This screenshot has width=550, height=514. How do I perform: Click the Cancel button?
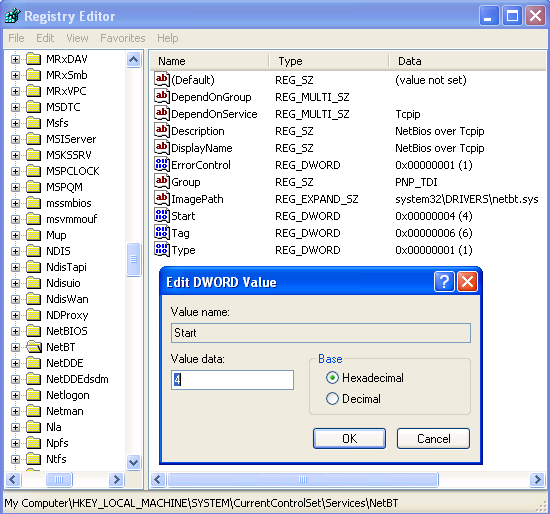coord(434,438)
